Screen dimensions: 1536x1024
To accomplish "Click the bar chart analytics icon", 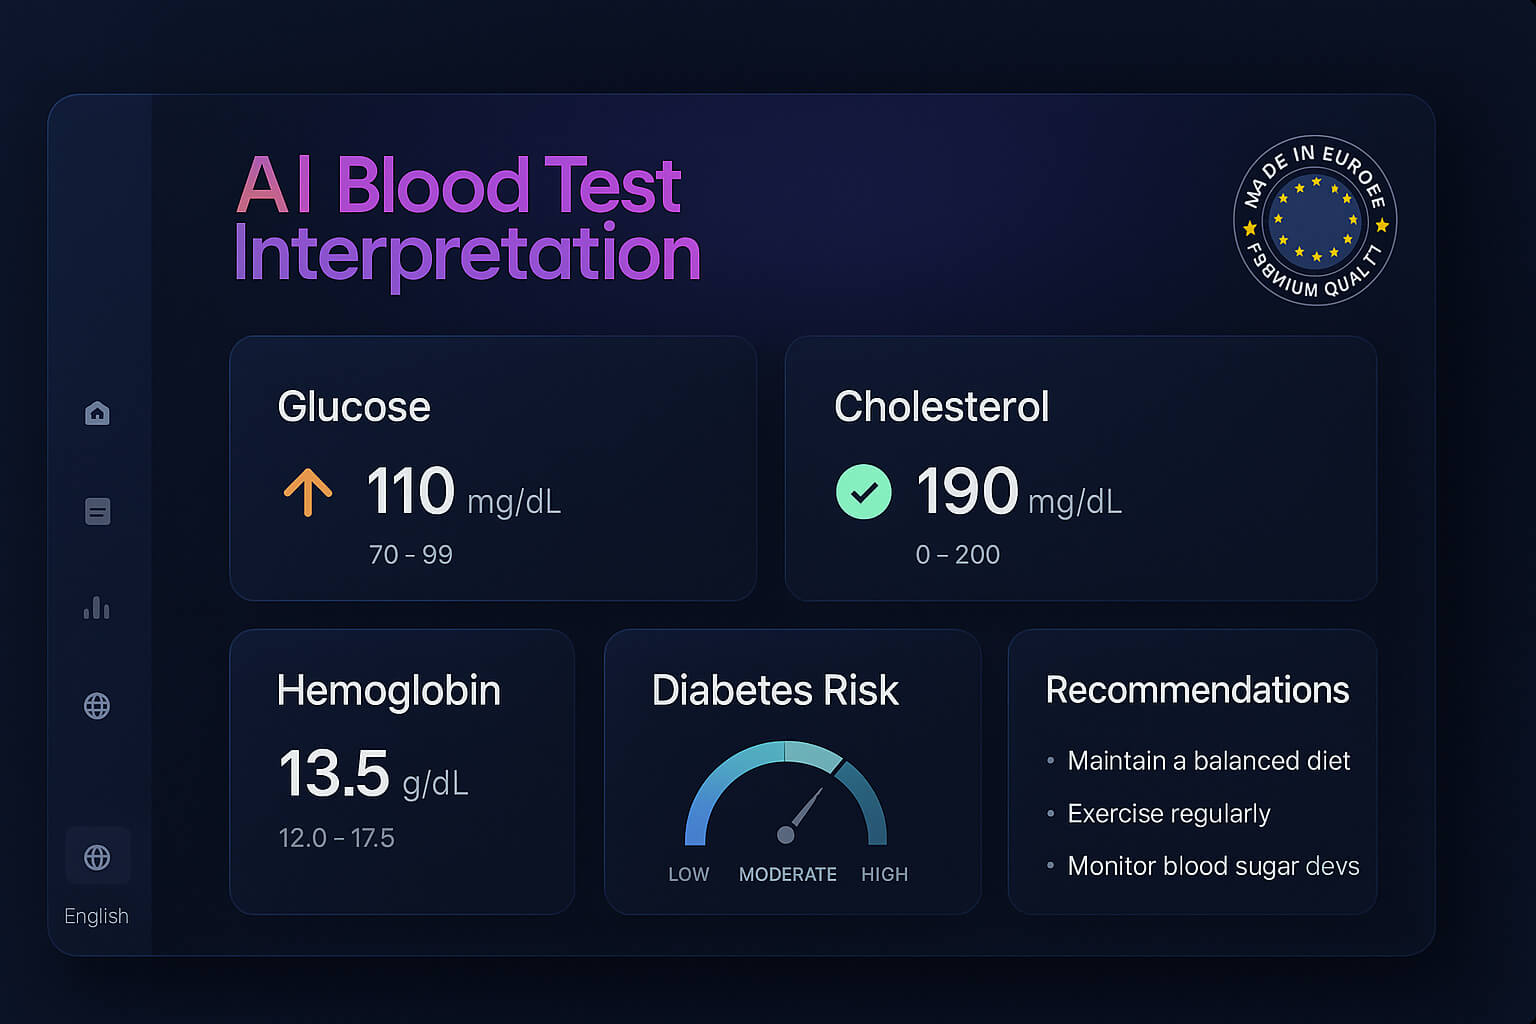I will coord(97,608).
